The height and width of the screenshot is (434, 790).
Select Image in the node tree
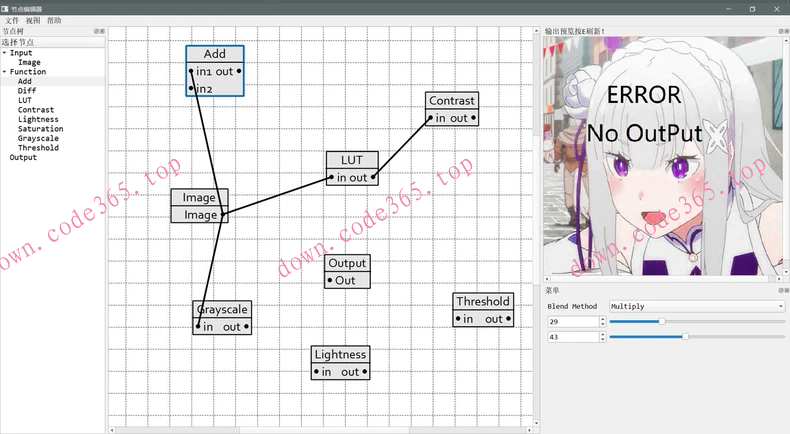[x=29, y=62]
